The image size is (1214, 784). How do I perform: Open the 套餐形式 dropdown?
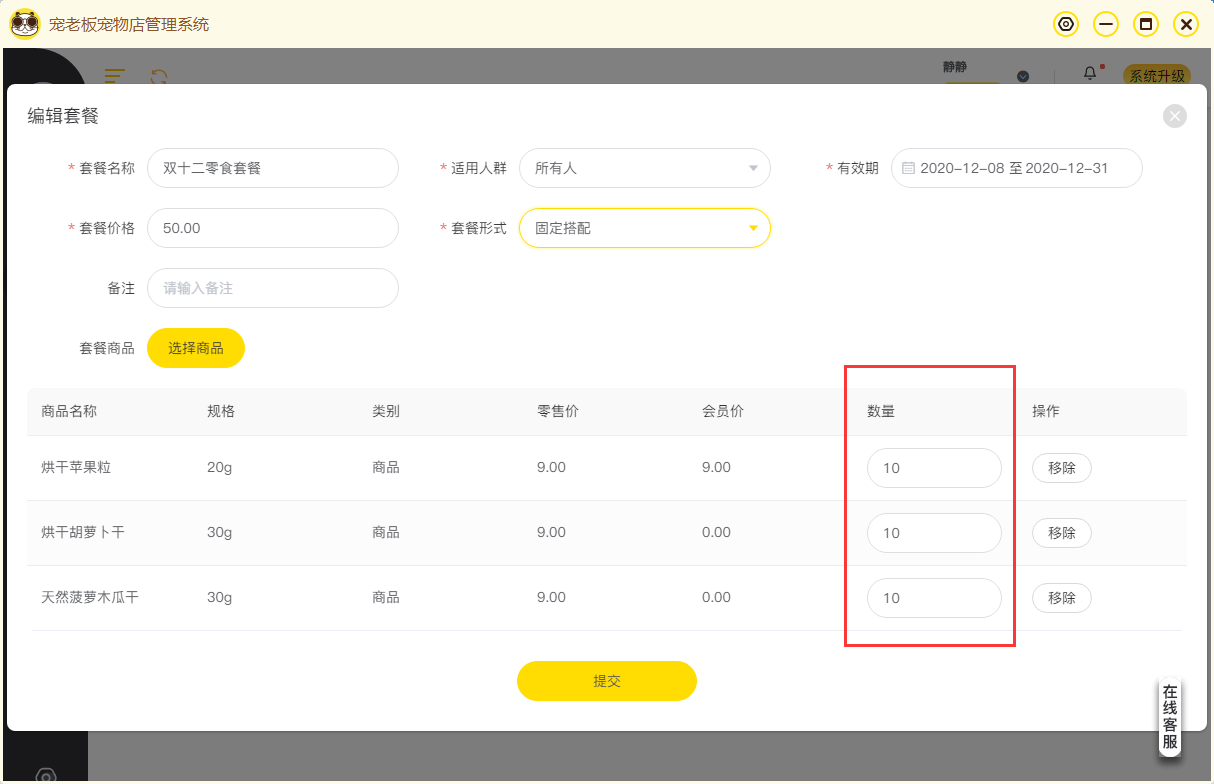point(645,228)
